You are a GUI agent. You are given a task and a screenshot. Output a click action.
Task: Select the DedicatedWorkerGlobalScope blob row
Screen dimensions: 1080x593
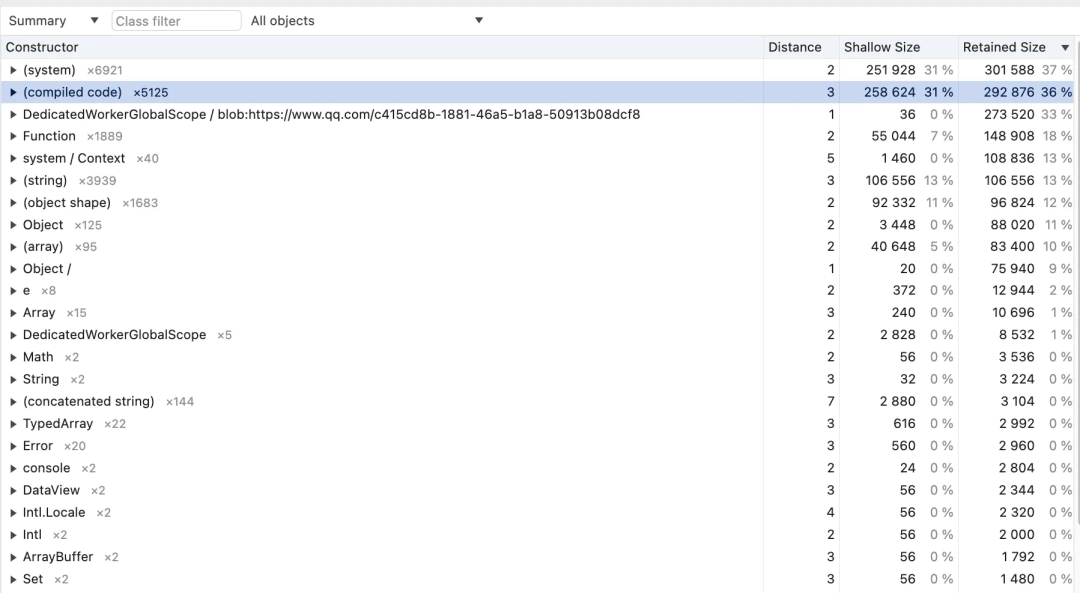pyautogui.click(x=330, y=114)
